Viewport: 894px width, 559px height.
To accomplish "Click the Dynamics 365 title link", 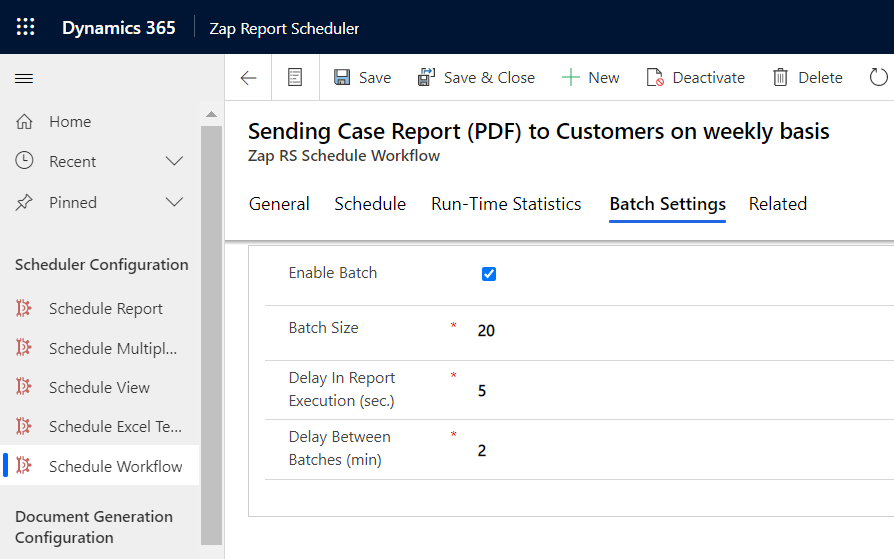I will pyautogui.click(x=119, y=28).
